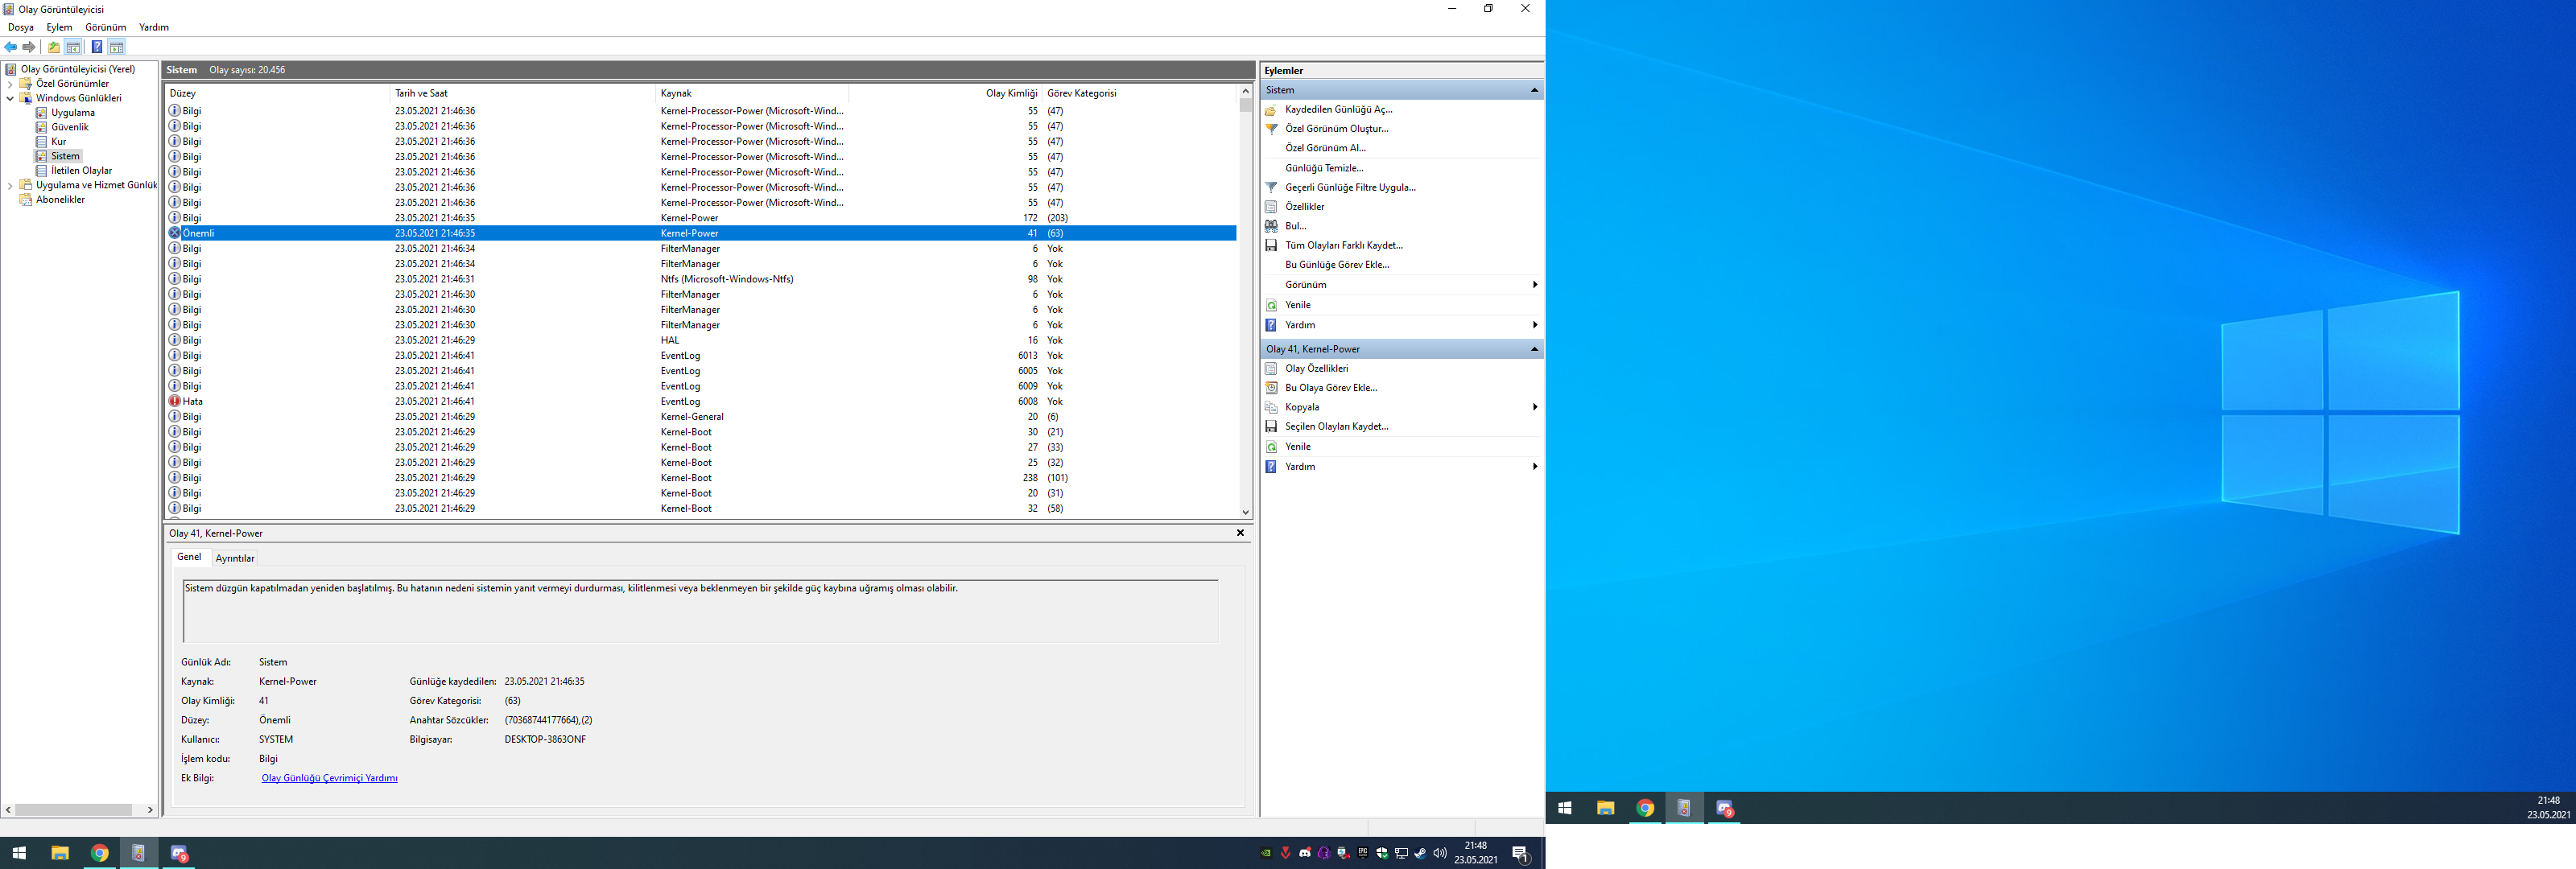This screenshot has width=2576, height=869.
Task: Open the Epic Games tray icon
Action: tap(1363, 853)
